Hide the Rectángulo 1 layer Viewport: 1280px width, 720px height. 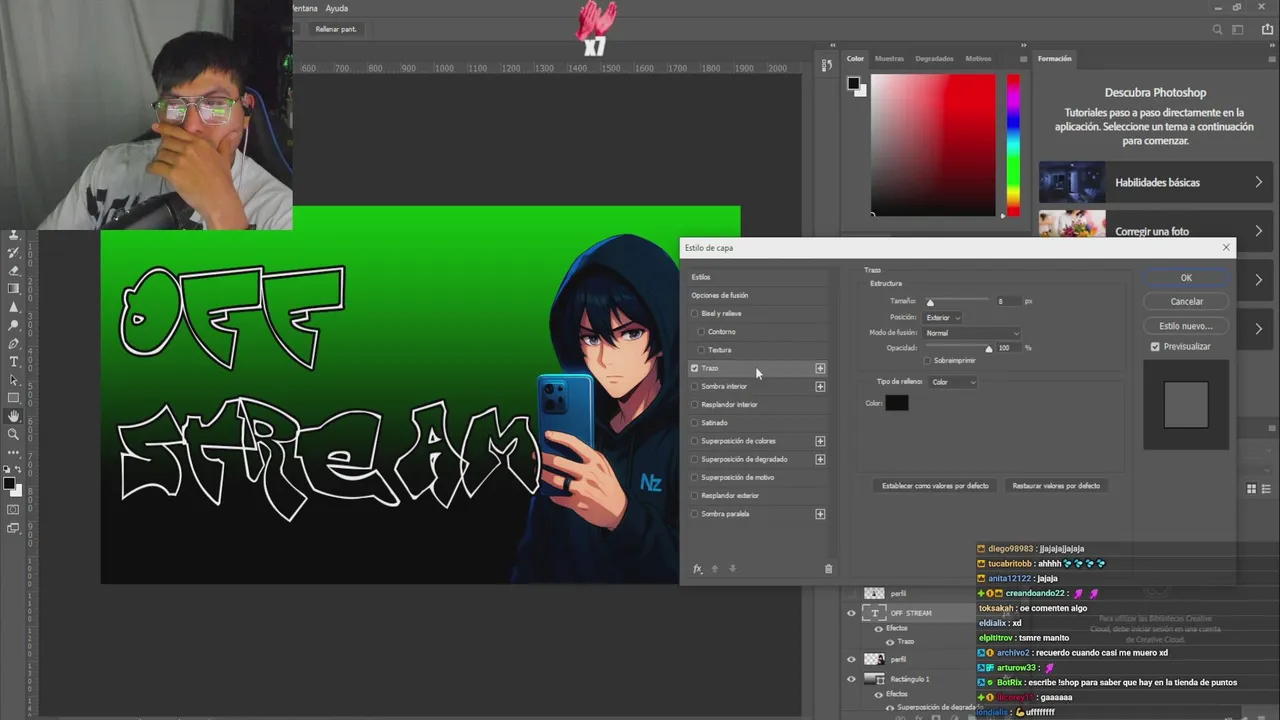point(852,679)
